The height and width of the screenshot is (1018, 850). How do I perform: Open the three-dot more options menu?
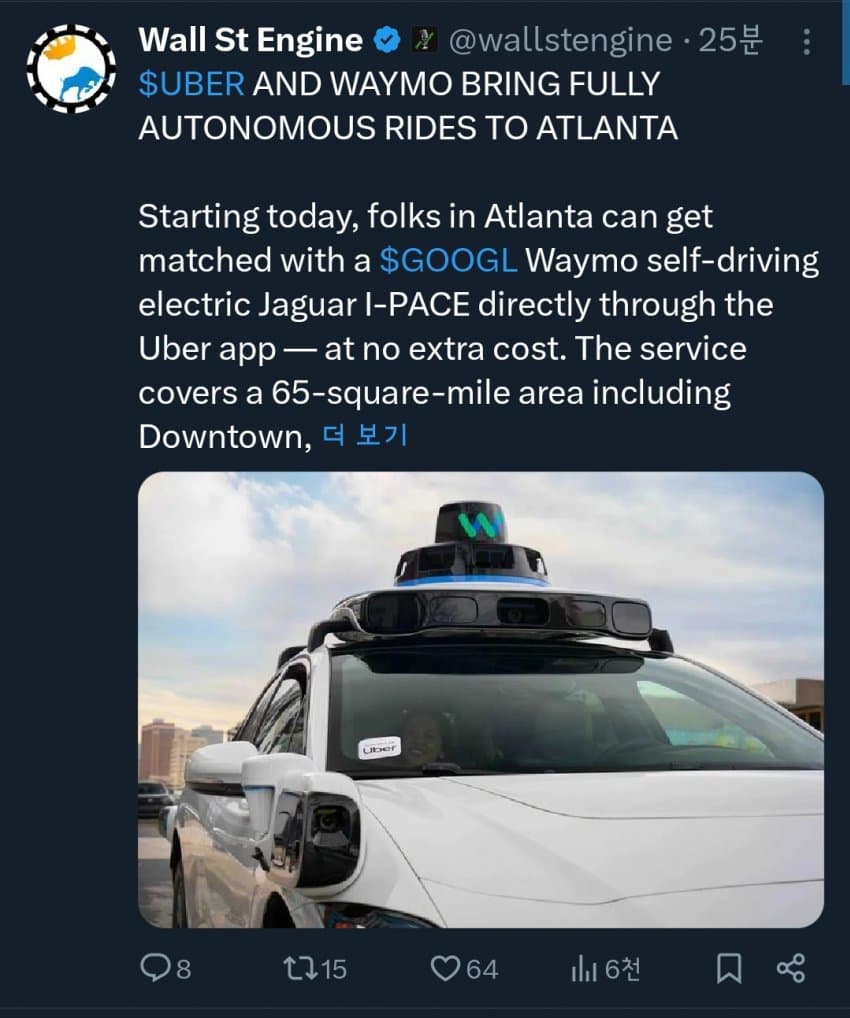point(806,42)
